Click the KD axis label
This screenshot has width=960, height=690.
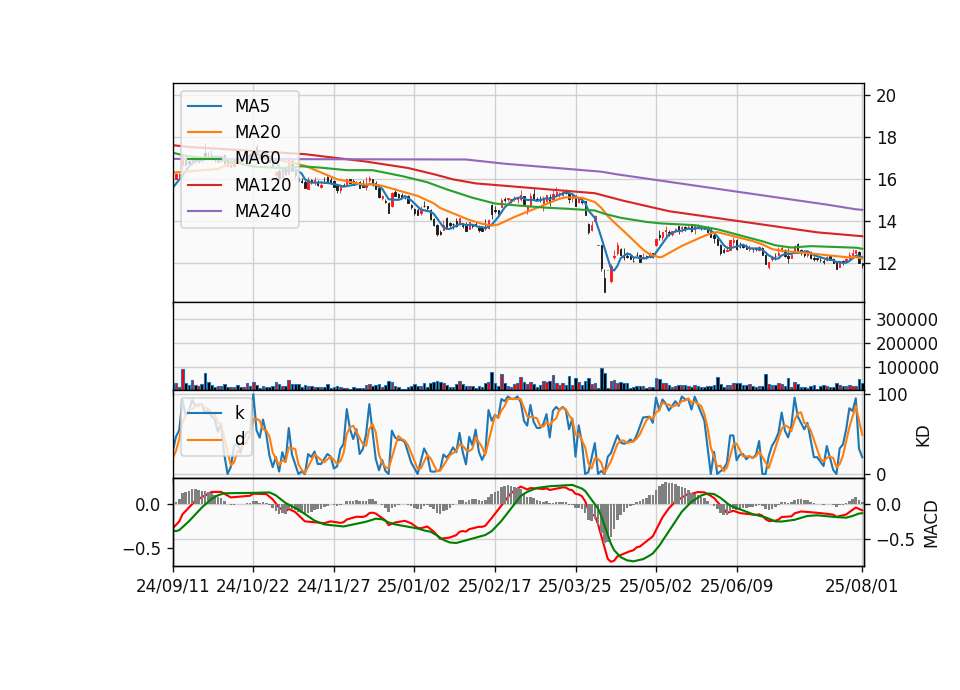(923, 437)
